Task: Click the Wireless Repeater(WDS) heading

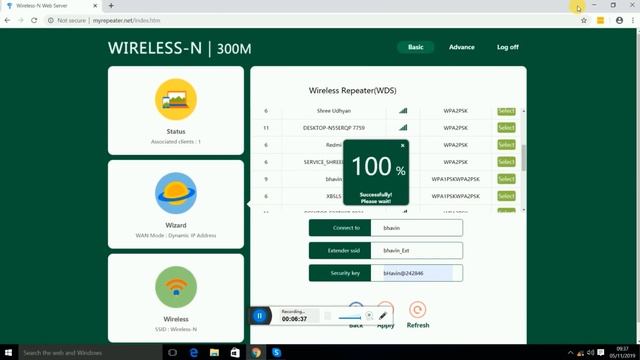Action: coord(352,91)
